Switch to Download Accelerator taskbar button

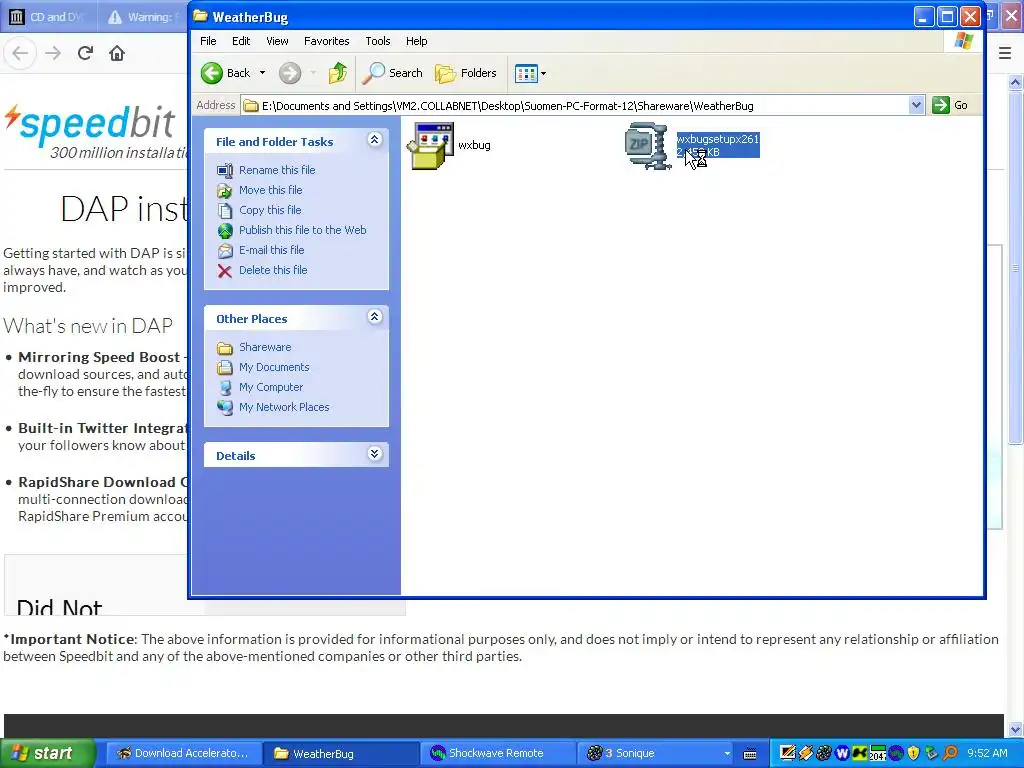tap(184, 753)
